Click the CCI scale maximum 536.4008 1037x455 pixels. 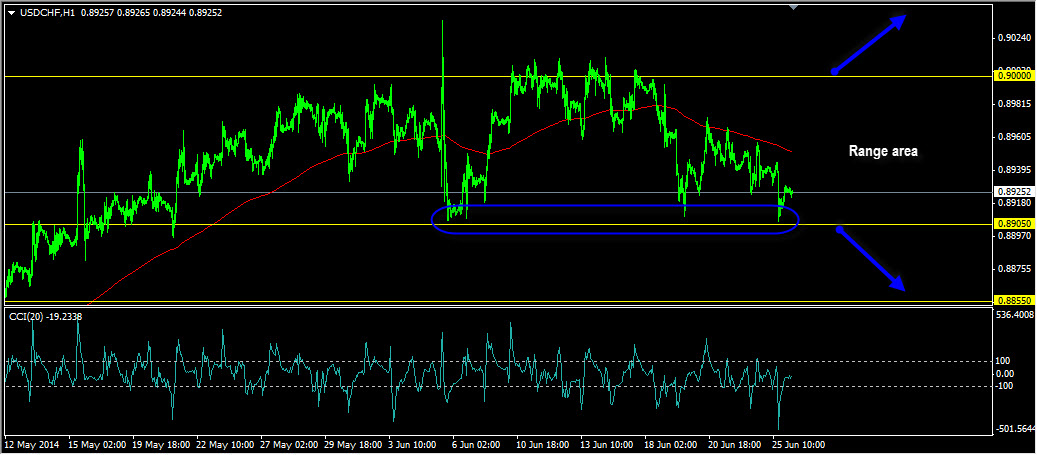pyautogui.click(x=1016, y=313)
